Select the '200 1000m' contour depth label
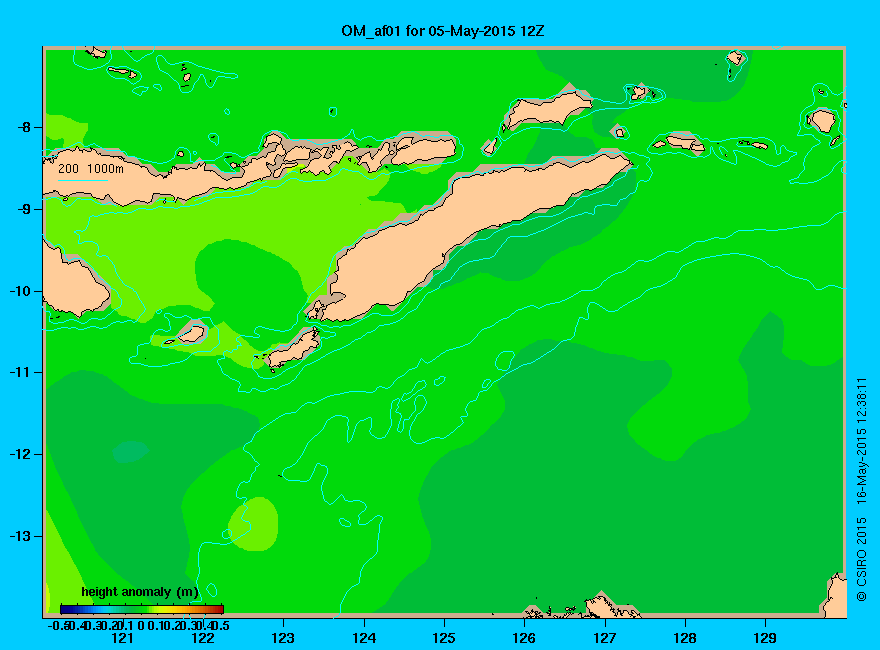Screen dimensions: 880x650 (x=91, y=168)
